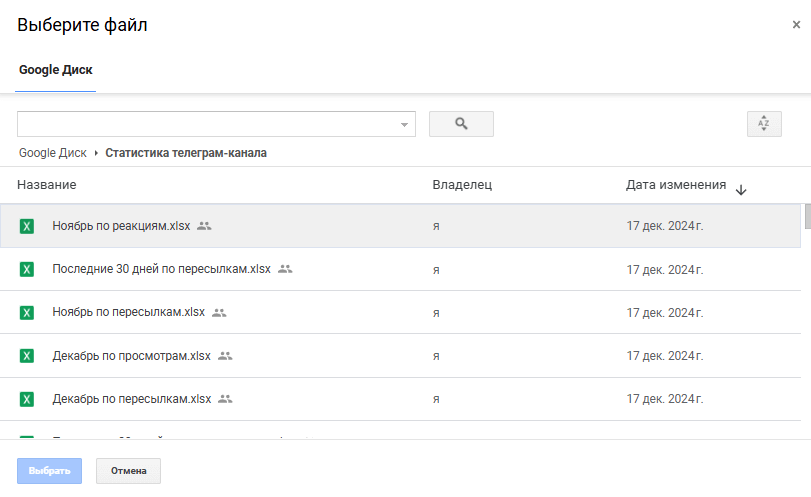
Task: Switch to the Google Диск tab
Action: click(56, 71)
